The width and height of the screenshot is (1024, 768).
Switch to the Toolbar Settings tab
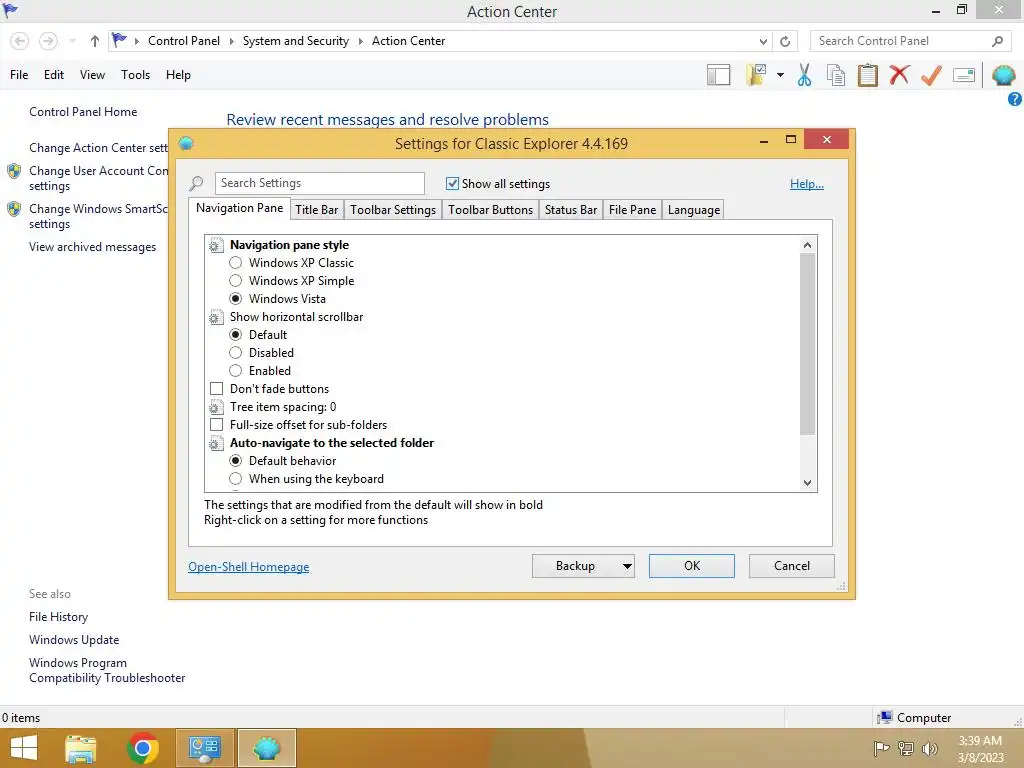click(x=392, y=210)
